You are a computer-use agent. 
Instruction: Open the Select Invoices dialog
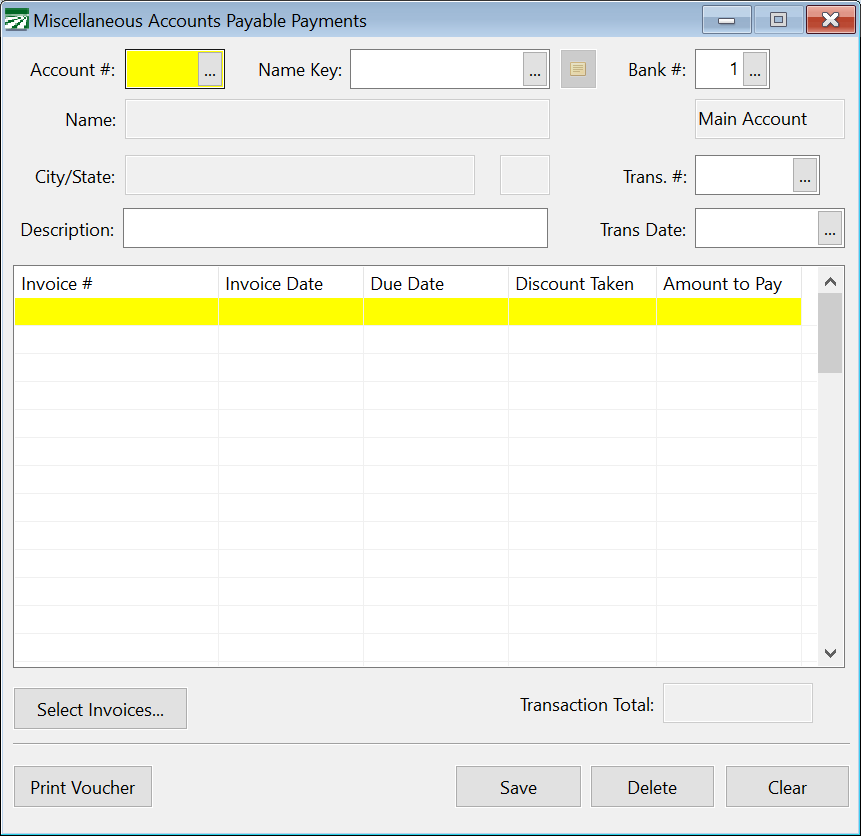[100, 708]
